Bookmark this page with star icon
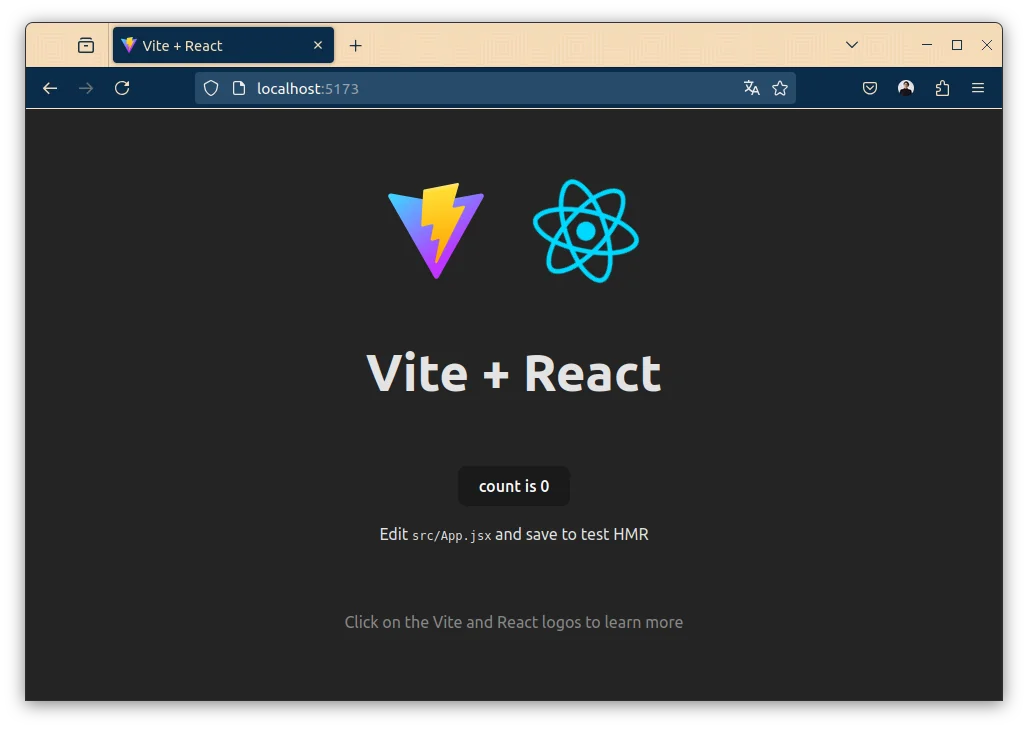 click(x=780, y=88)
